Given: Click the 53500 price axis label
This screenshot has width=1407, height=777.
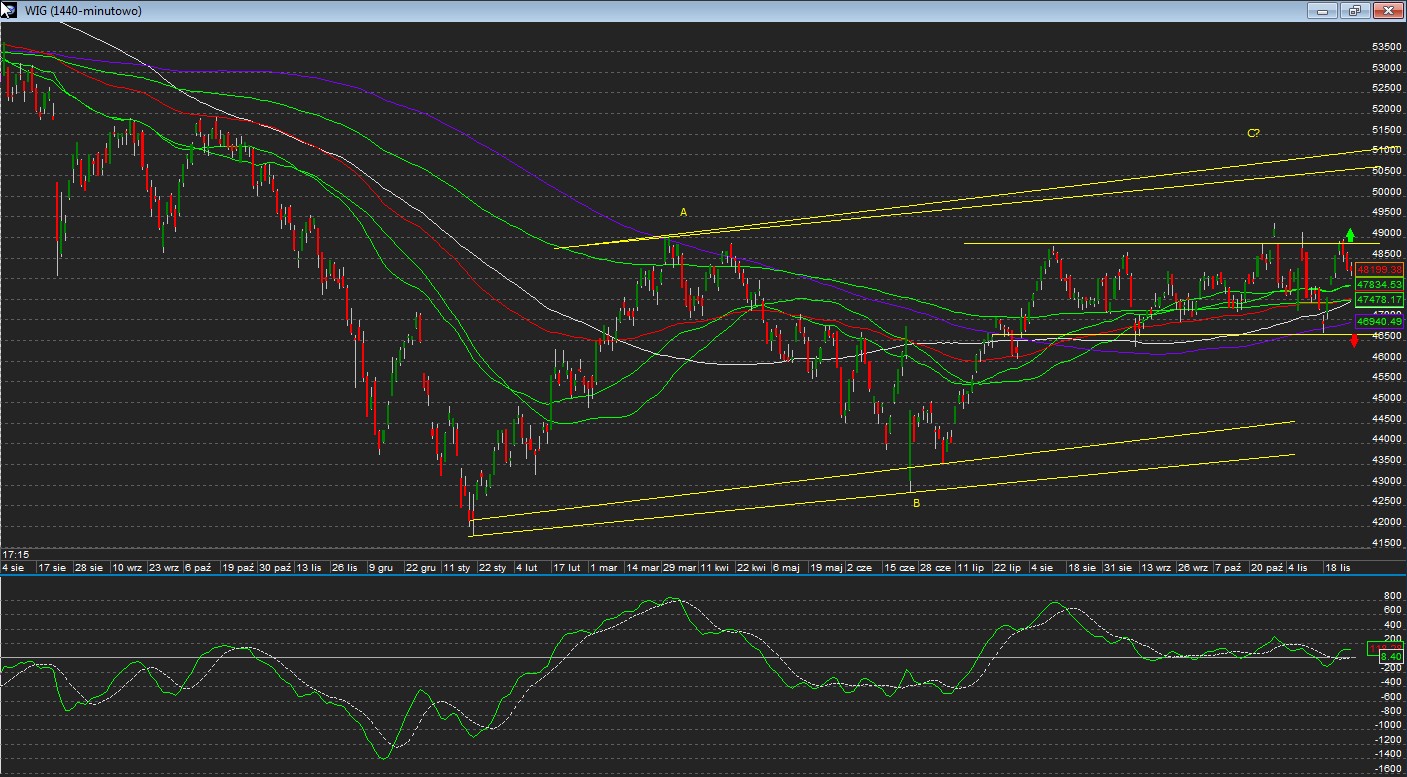Looking at the screenshot, I should [1385, 47].
